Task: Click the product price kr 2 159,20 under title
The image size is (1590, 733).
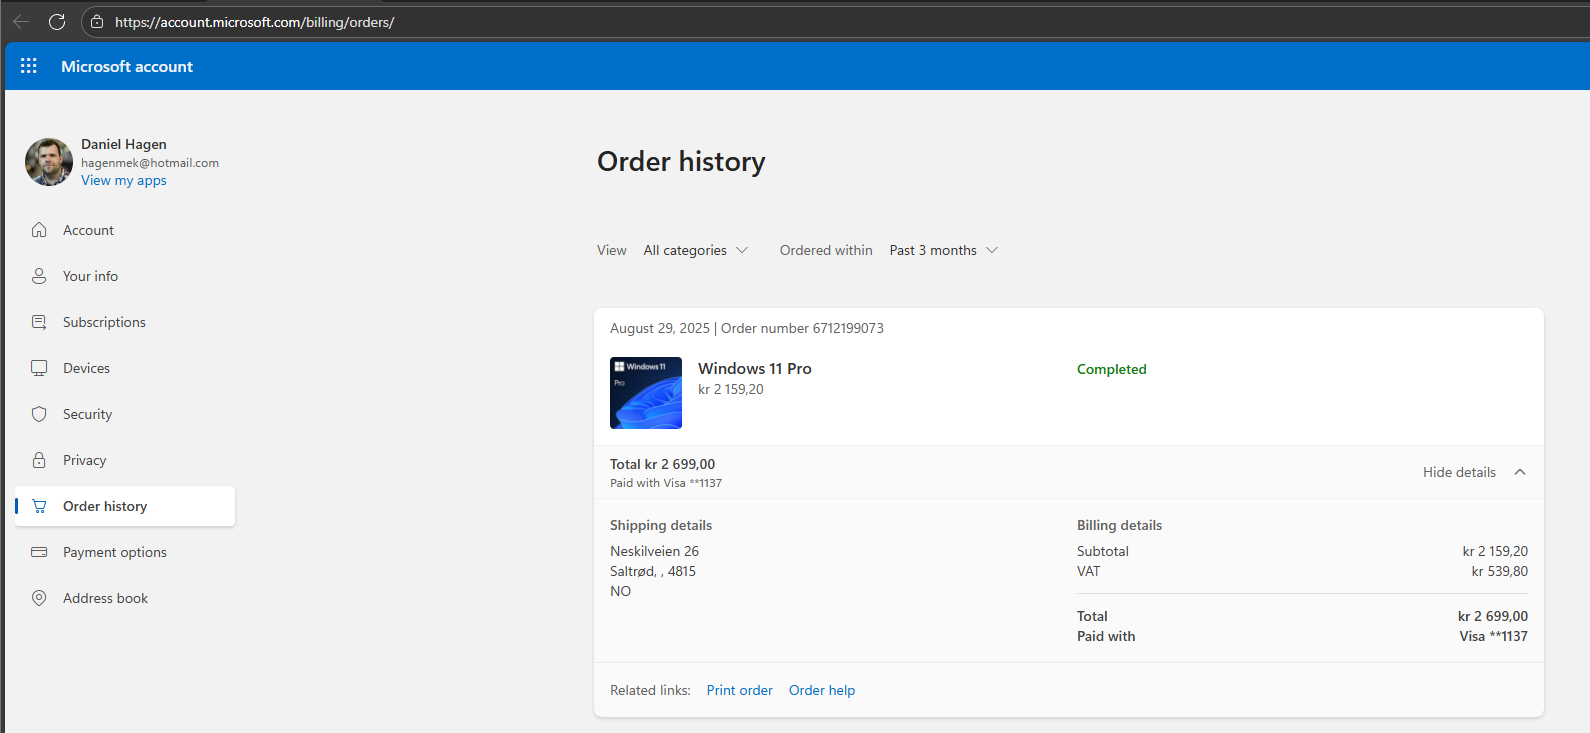Action: tap(731, 389)
